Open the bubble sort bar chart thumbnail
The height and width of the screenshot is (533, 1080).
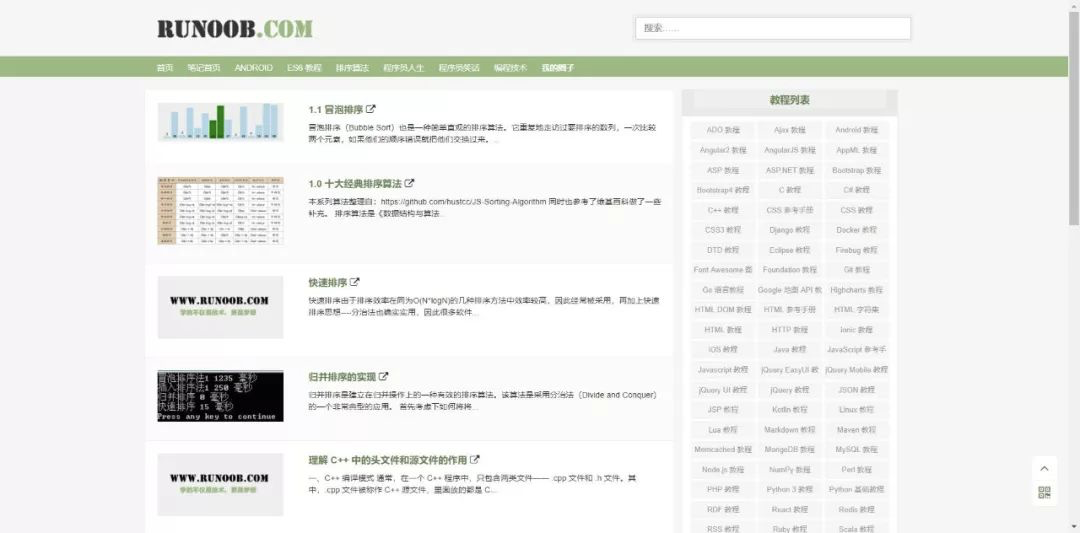point(220,122)
